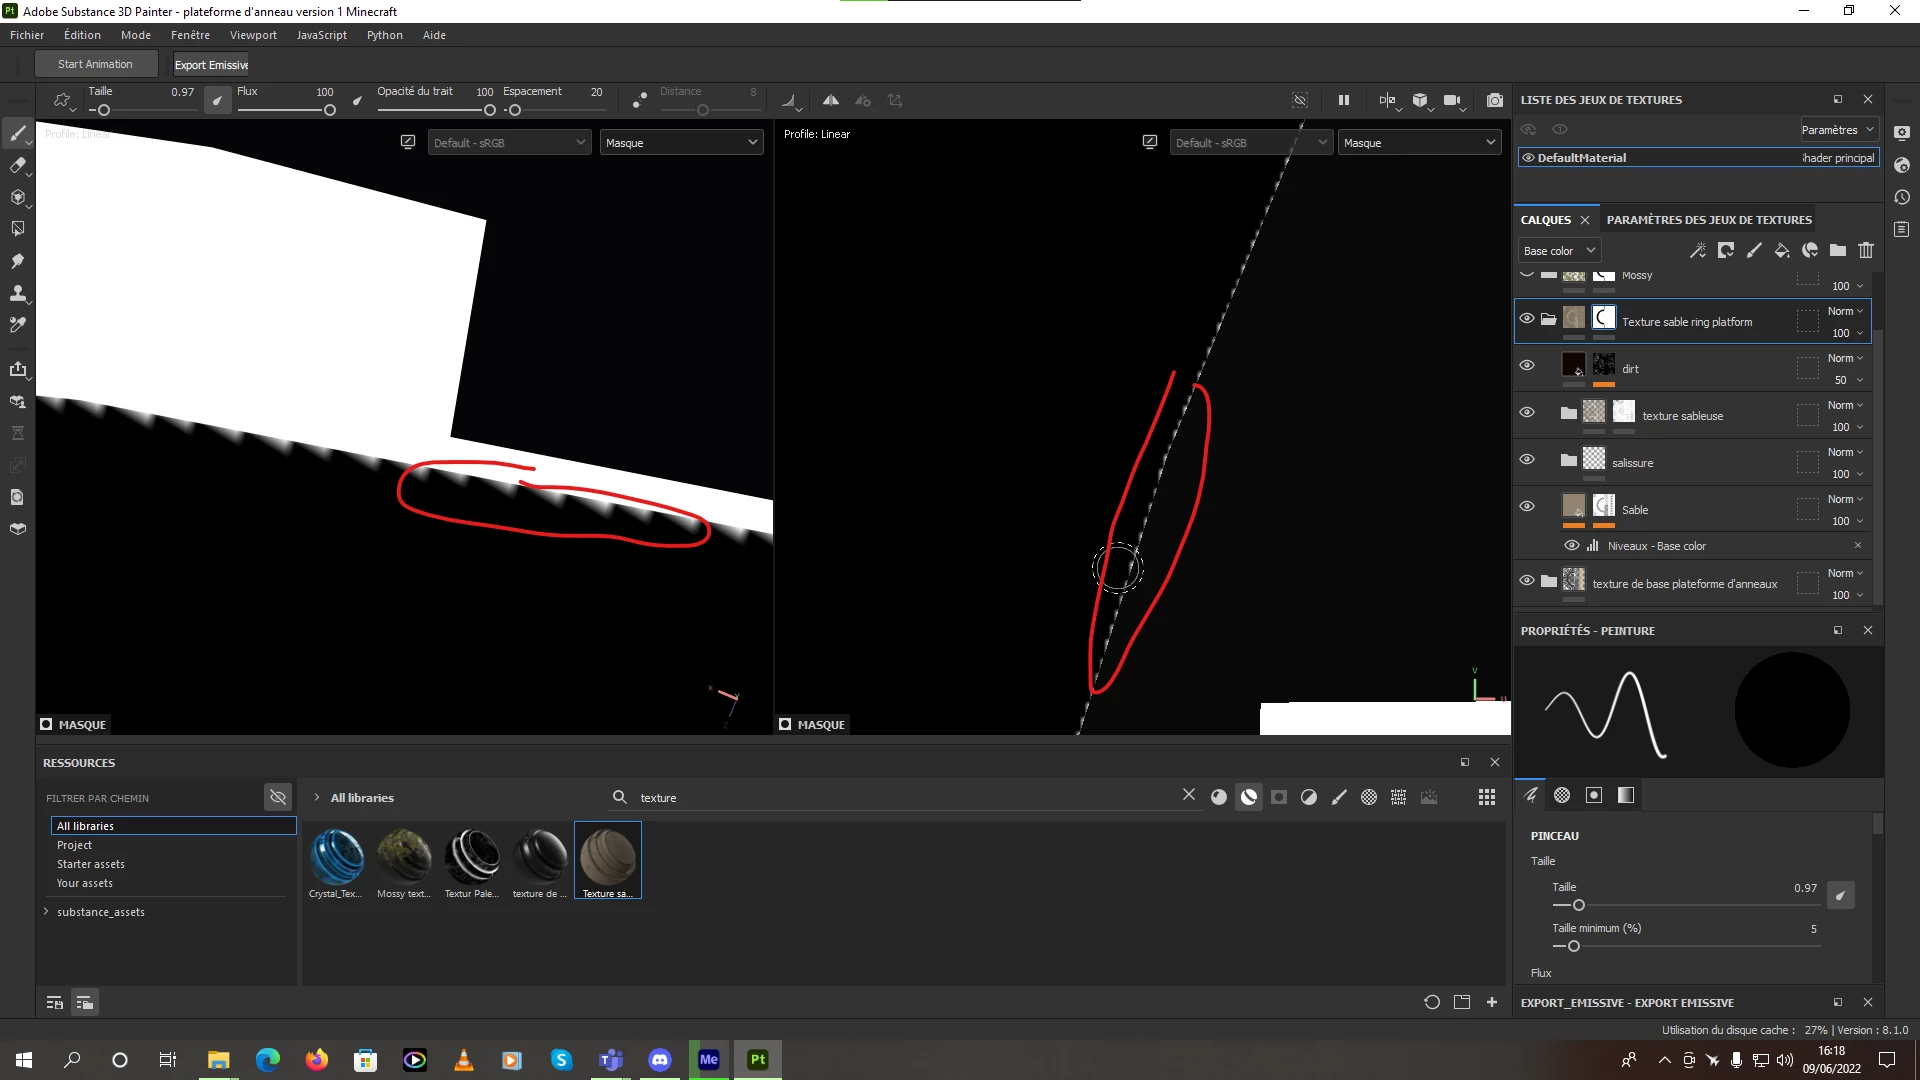Pause the viewport rendering
This screenshot has width=1920, height=1080.
click(1344, 100)
